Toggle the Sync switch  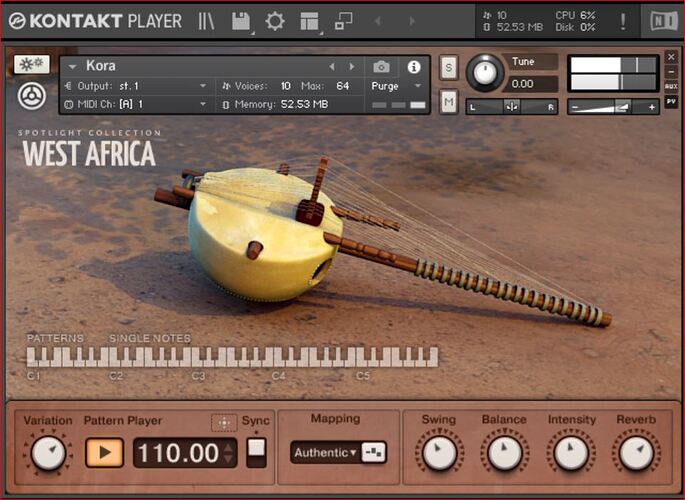click(x=257, y=452)
